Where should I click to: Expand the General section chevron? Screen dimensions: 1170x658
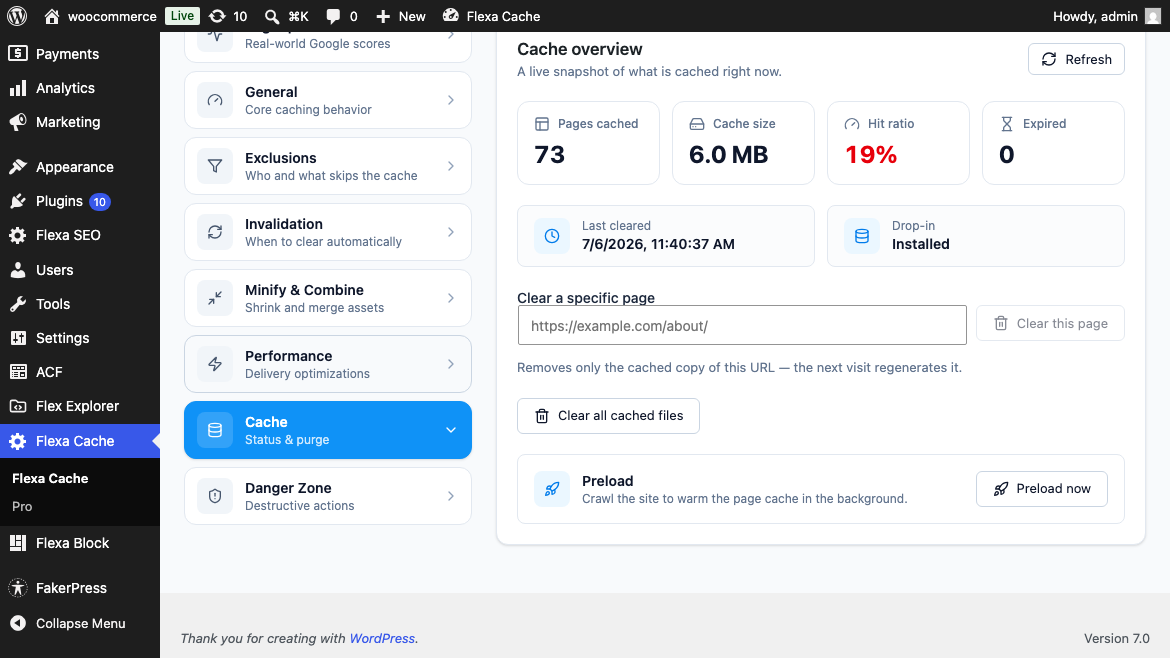click(x=451, y=100)
